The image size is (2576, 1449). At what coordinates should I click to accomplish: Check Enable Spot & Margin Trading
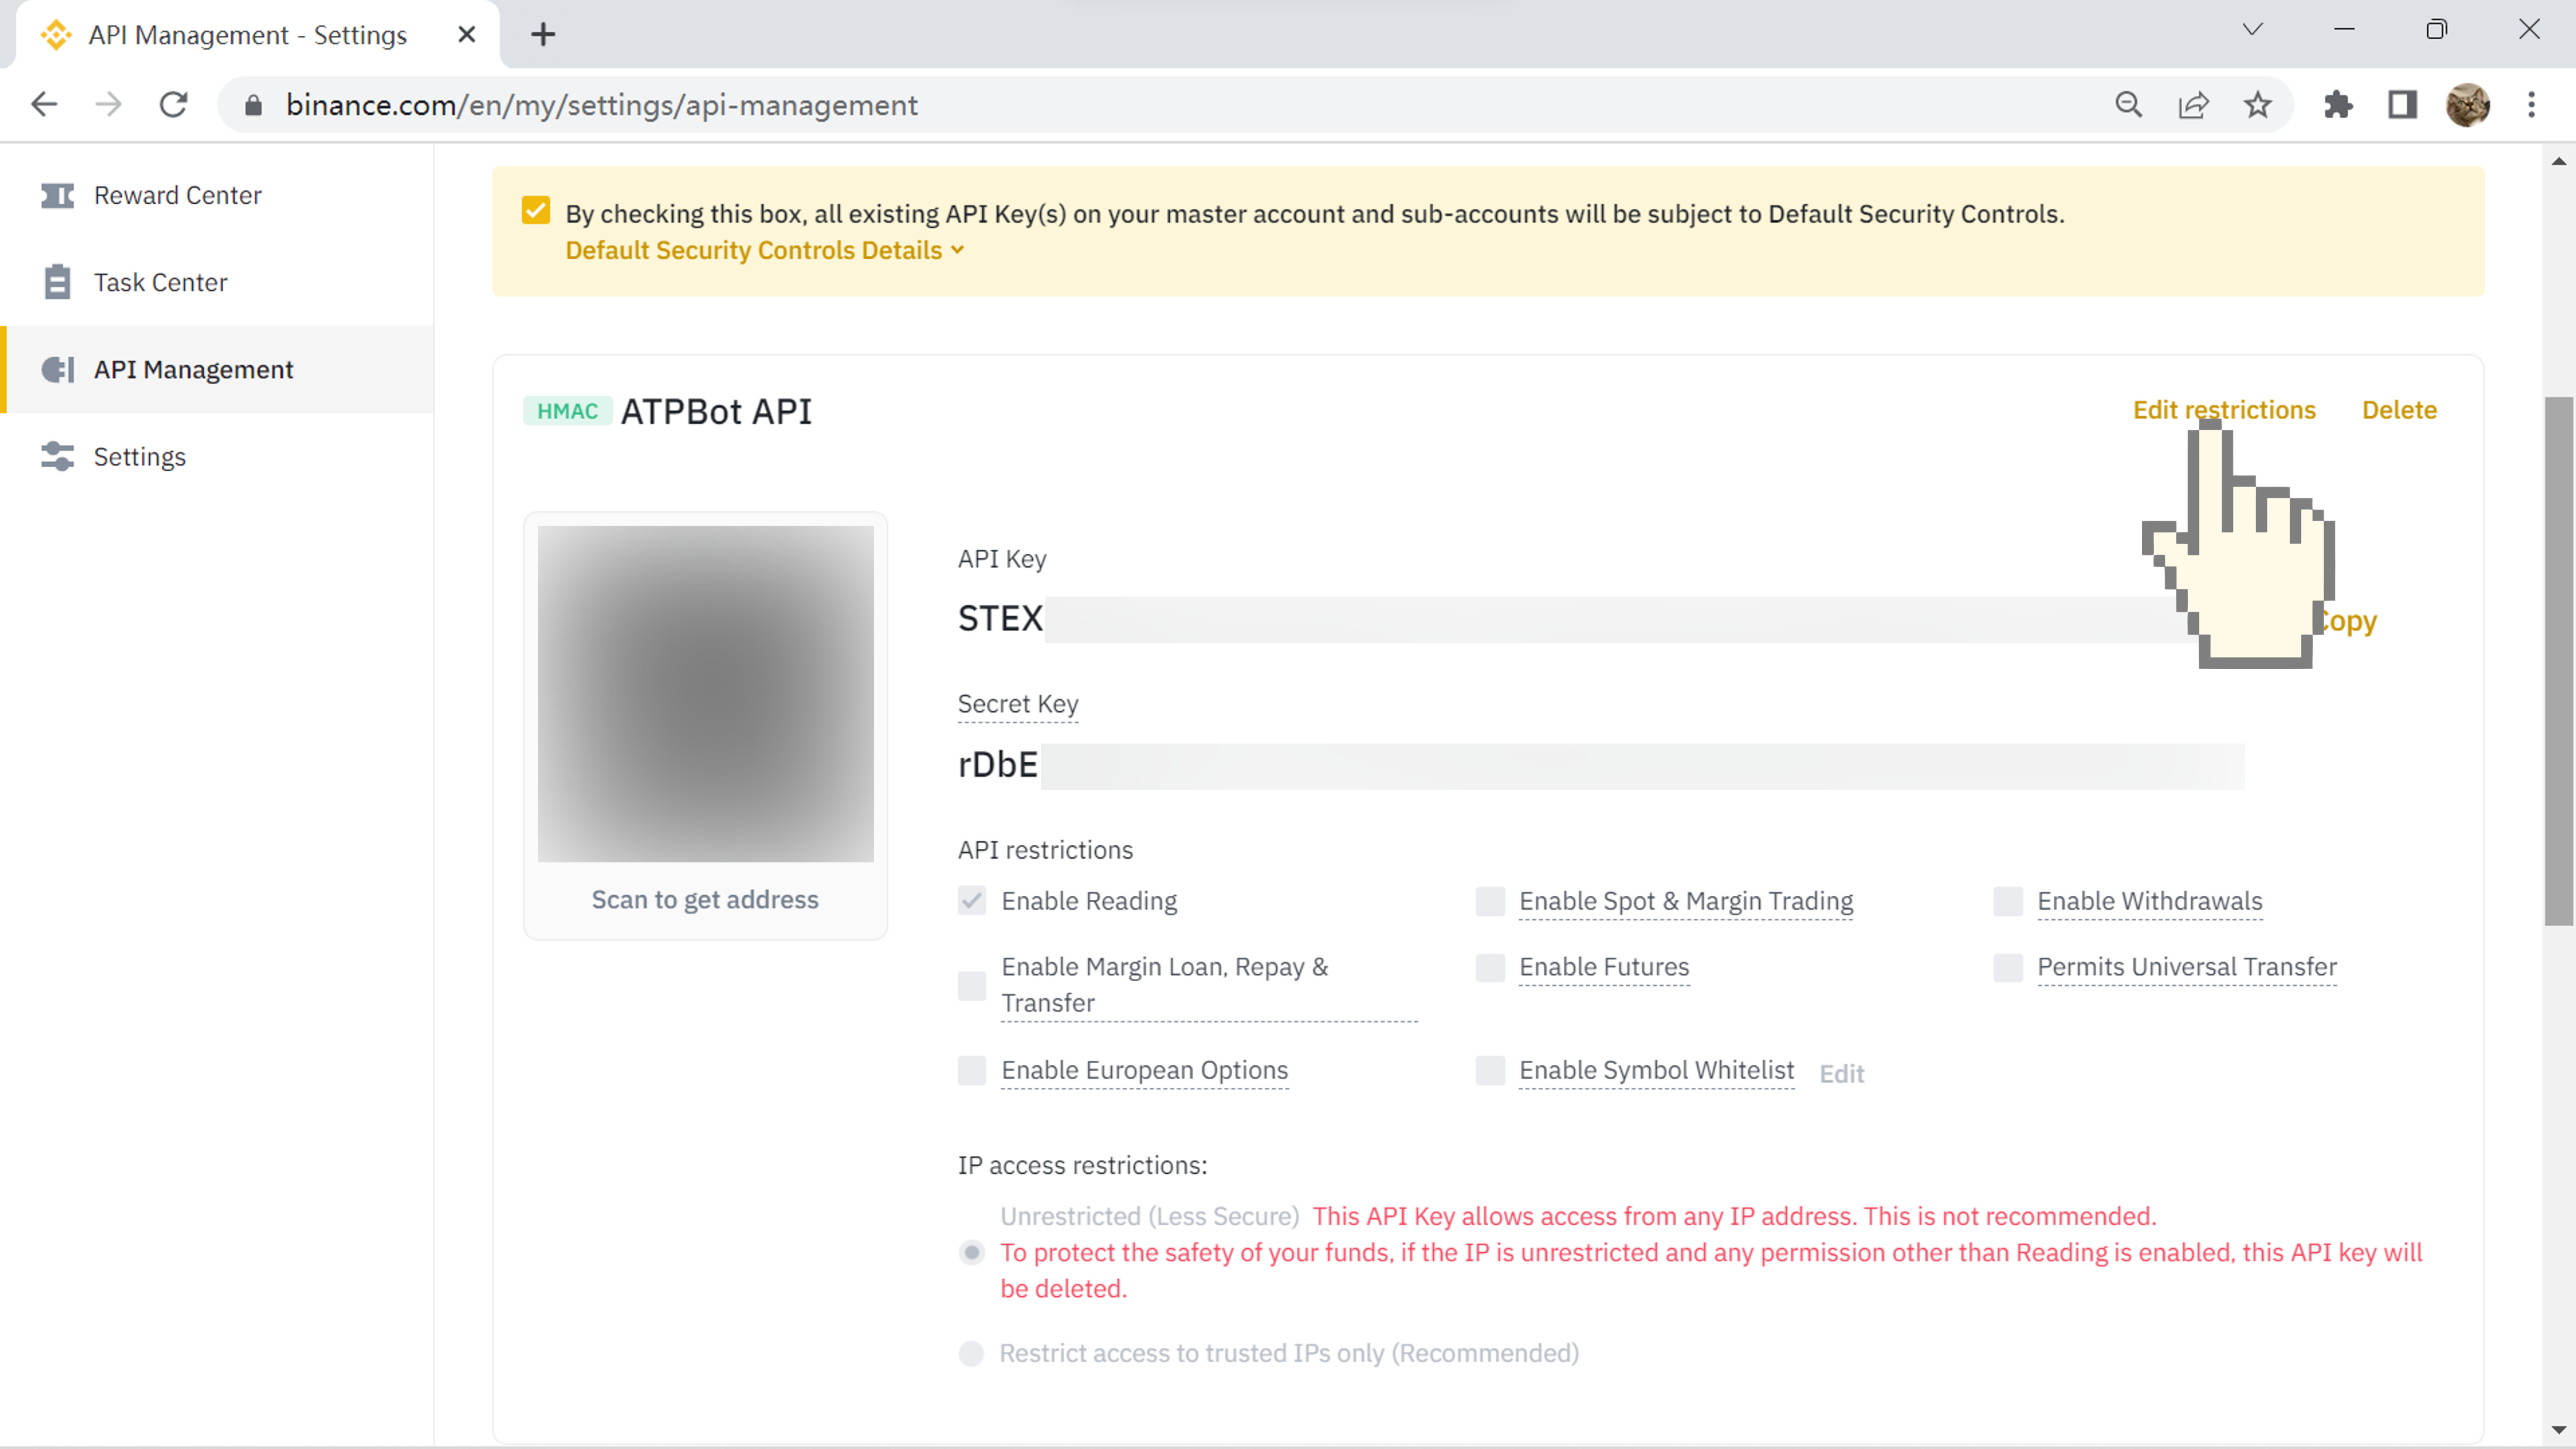point(1490,901)
